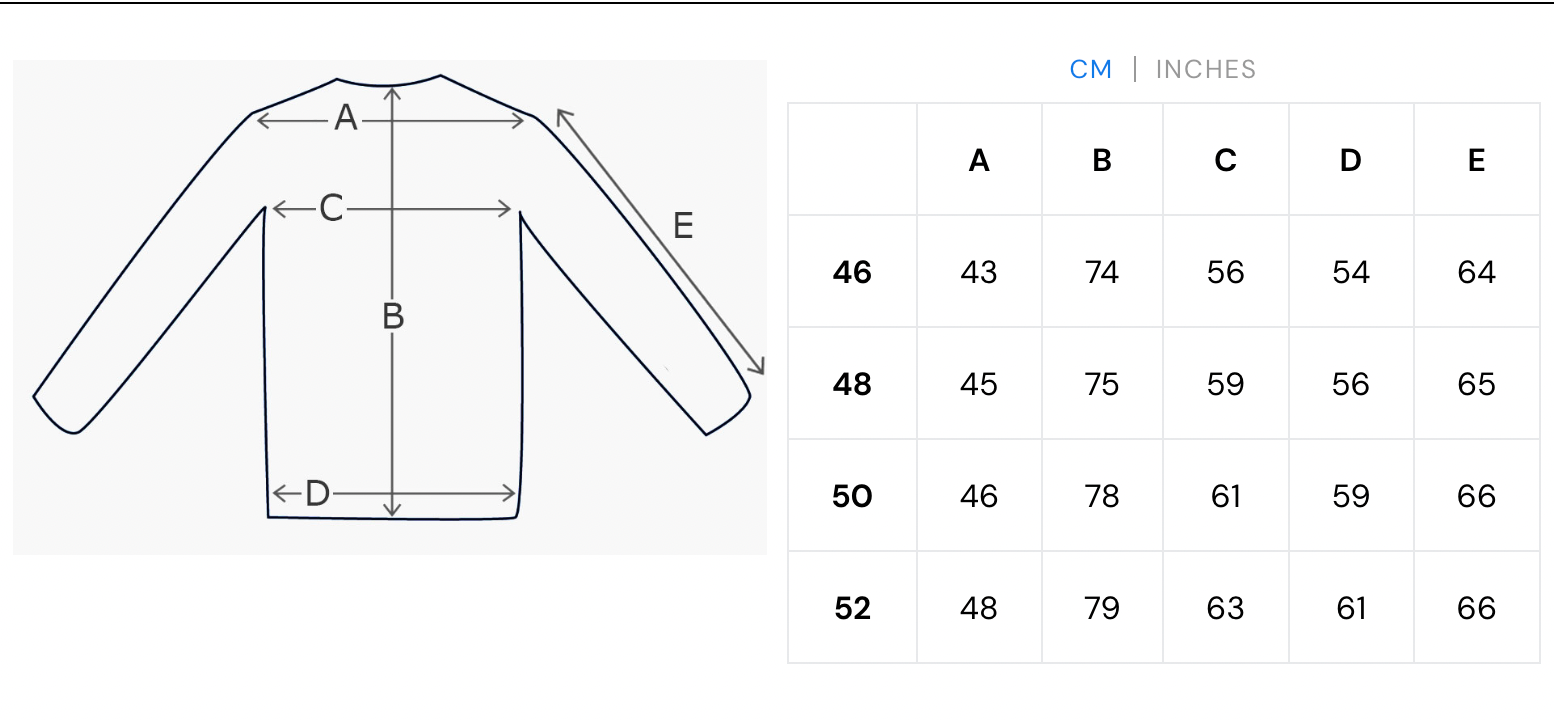Click the value 59 in size 48 row

1226,384
